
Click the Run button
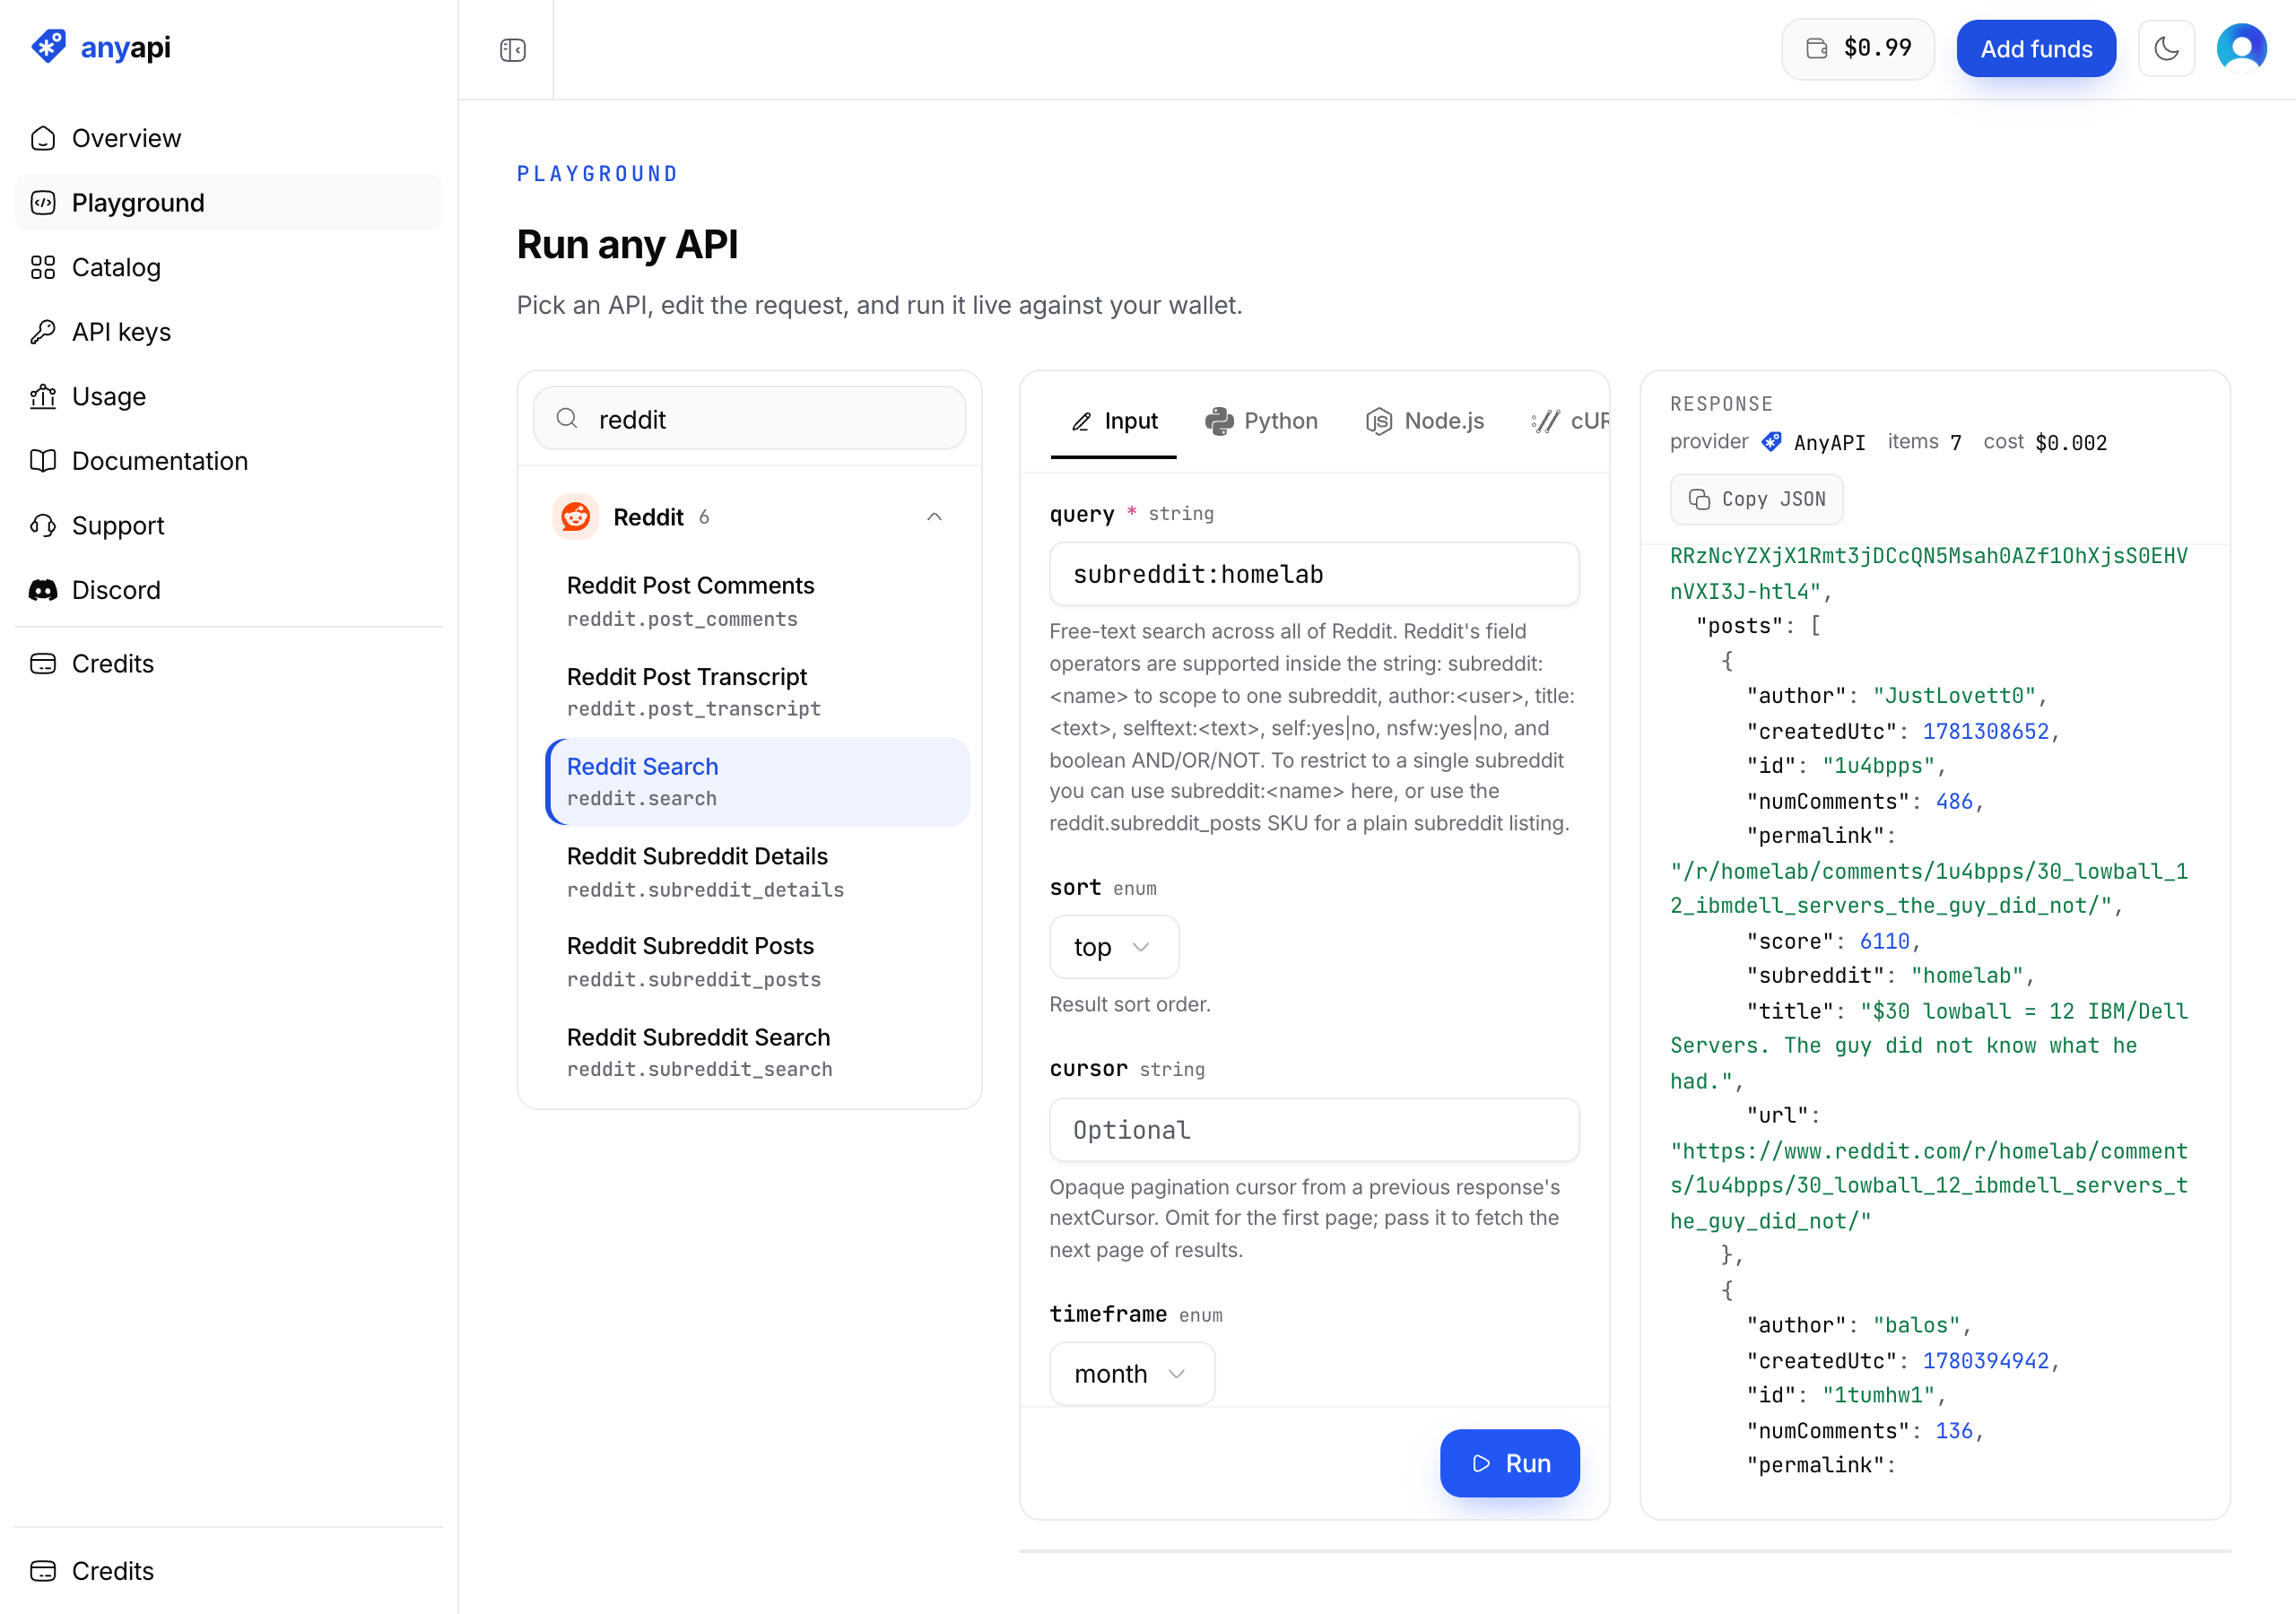(1509, 1463)
